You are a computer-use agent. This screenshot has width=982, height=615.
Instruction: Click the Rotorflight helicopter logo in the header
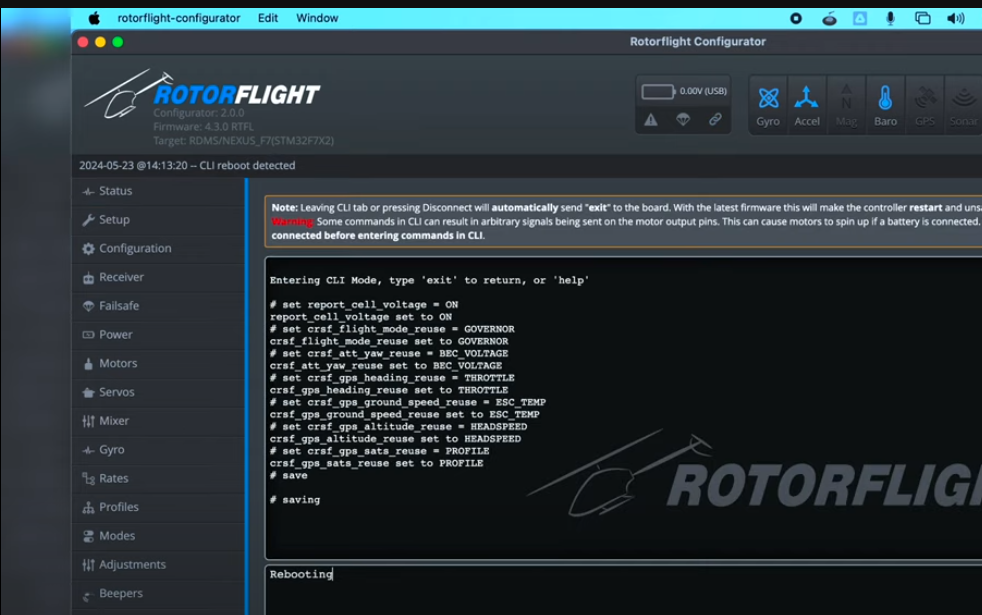(x=202, y=94)
